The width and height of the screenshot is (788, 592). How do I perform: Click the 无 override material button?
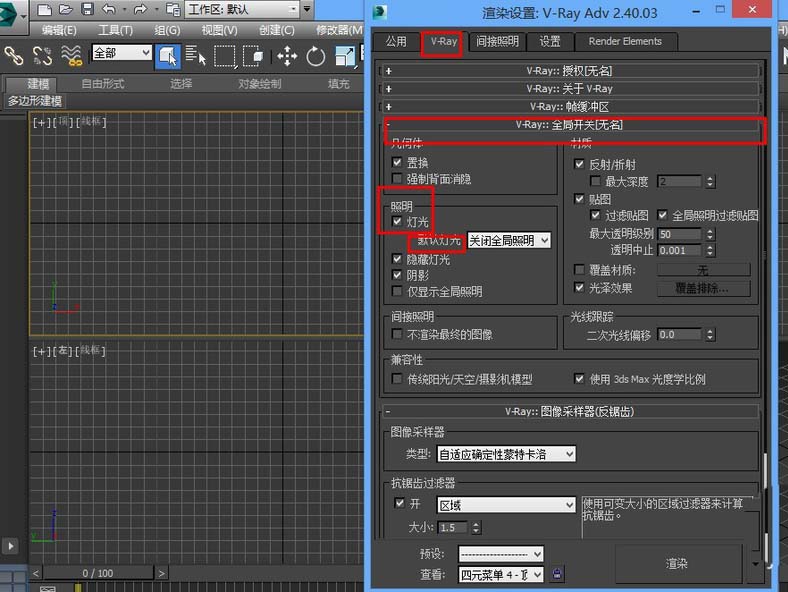tap(703, 270)
